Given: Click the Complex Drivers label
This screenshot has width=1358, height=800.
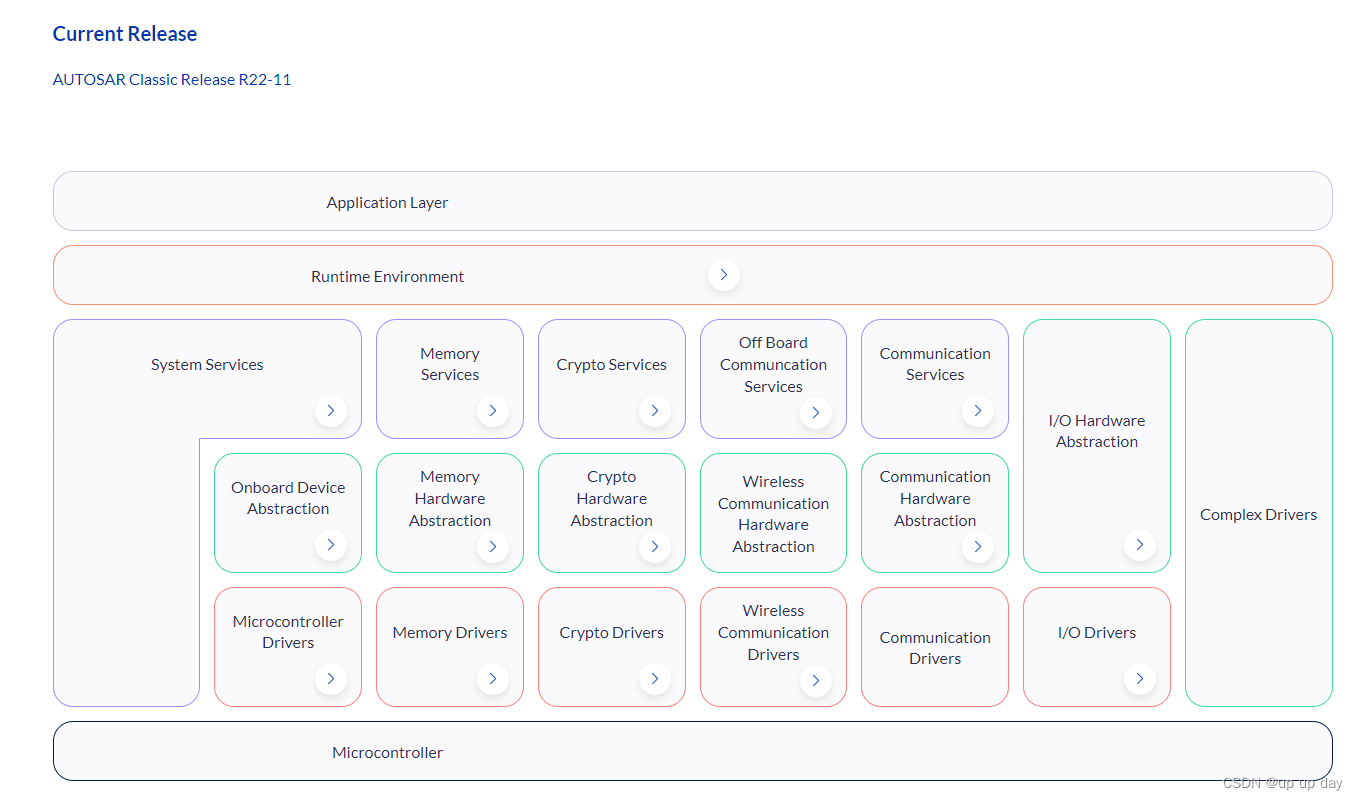Looking at the screenshot, I should [1258, 514].
